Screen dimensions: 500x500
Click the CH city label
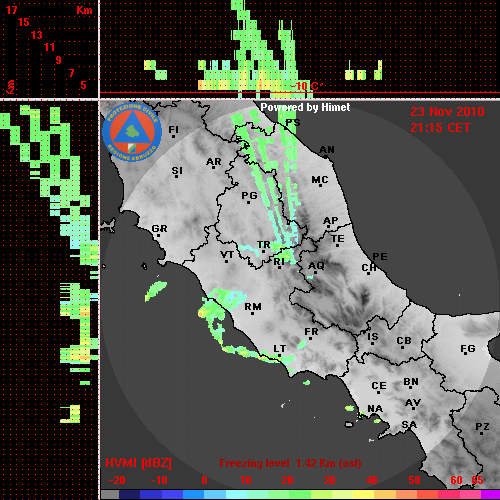coord(369,268)
